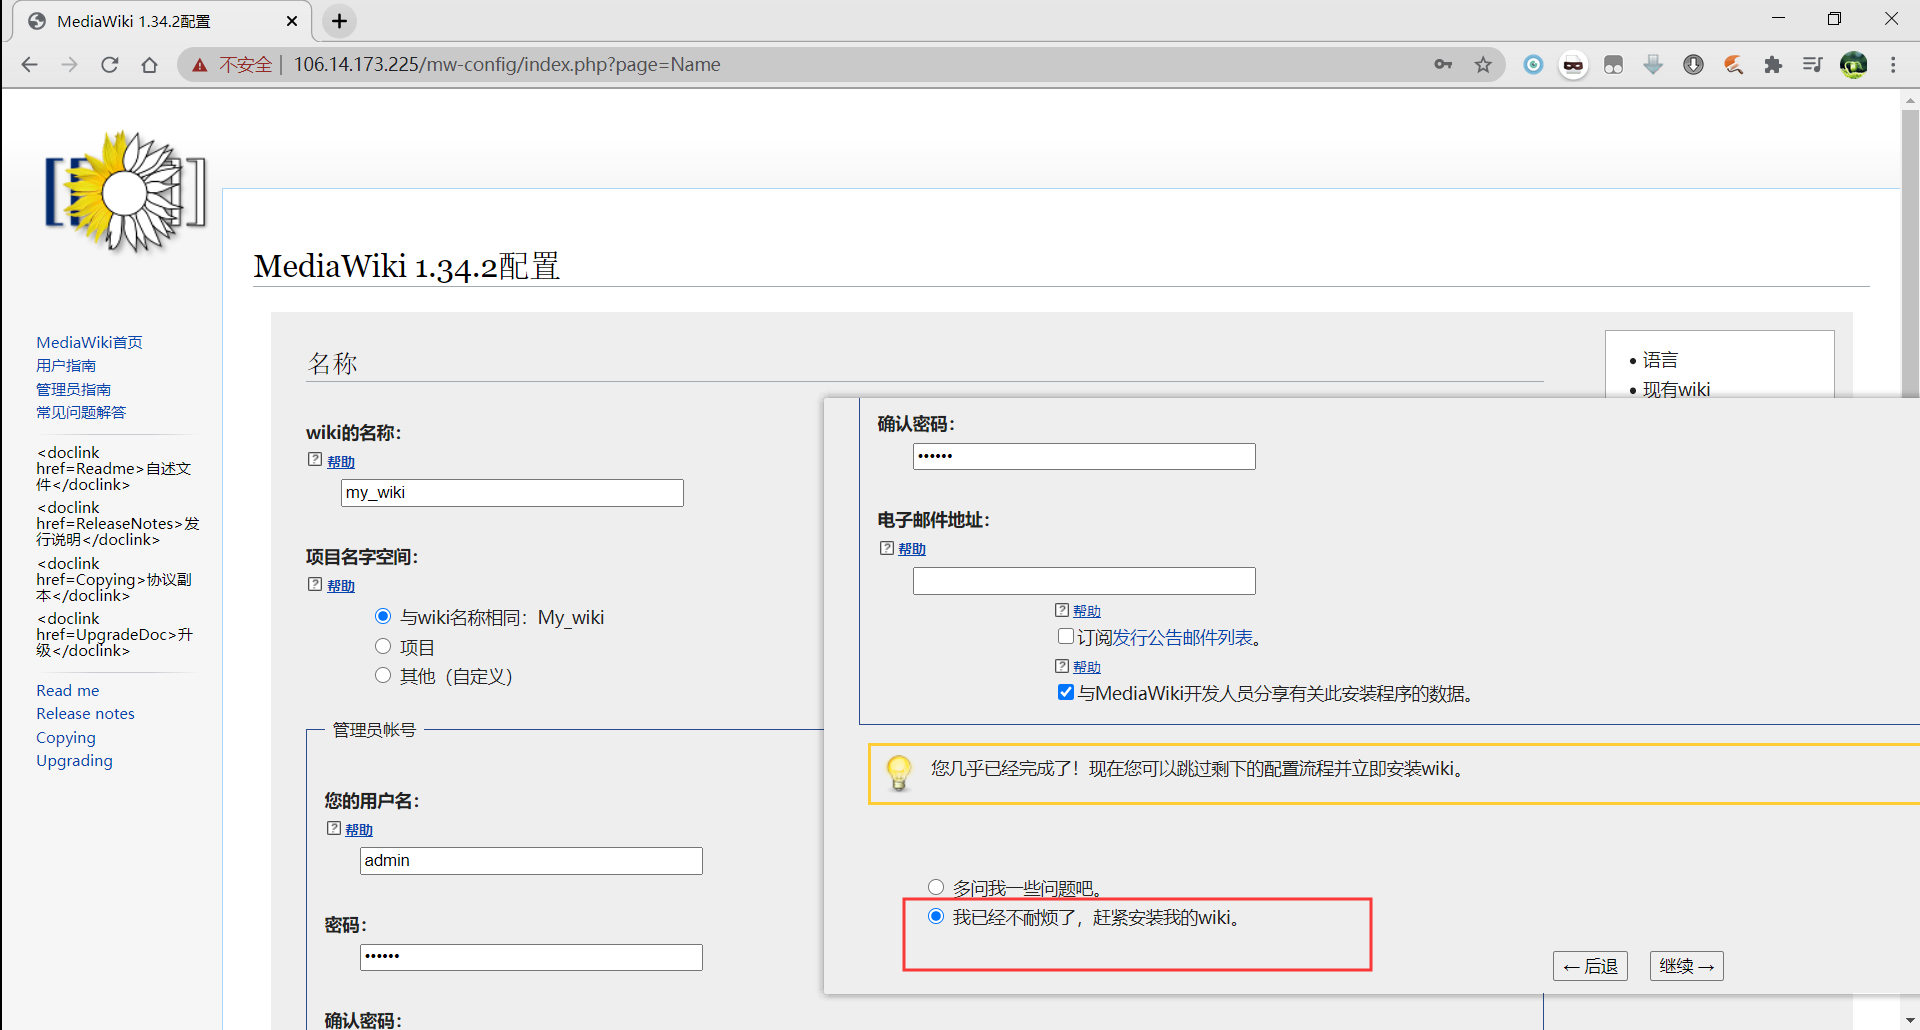1920x1030 pixels.
Task: Open the extensions puzzle piece menu
Action: point(1773,65)
